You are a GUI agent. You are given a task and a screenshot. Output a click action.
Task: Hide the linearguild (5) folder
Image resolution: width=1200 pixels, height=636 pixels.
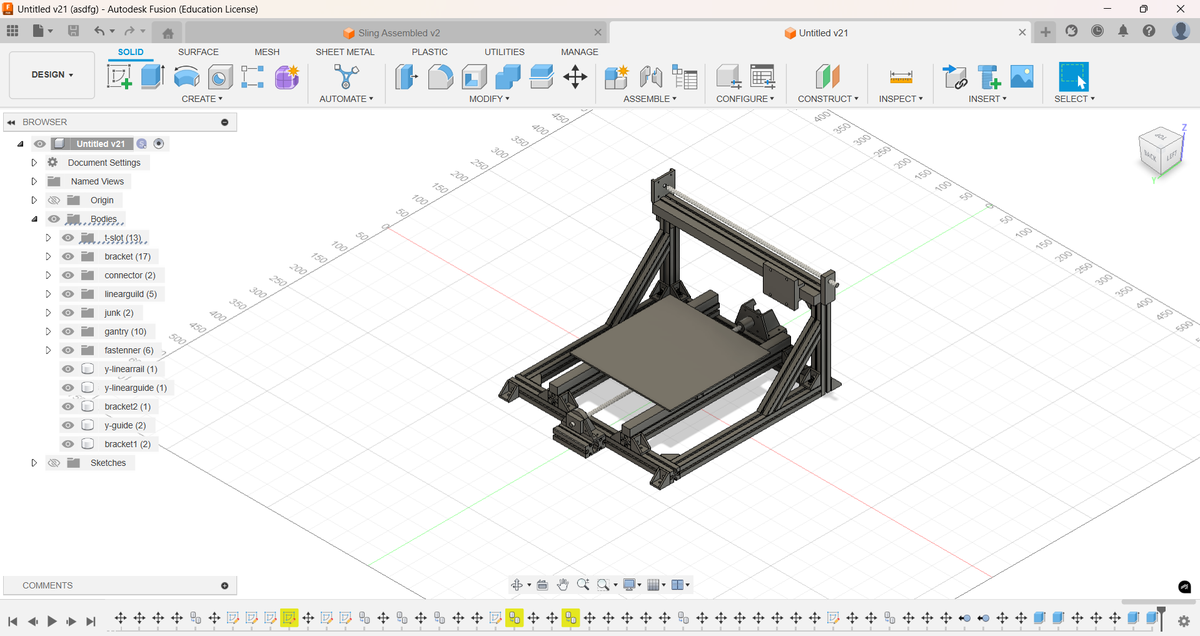[68, 294]
